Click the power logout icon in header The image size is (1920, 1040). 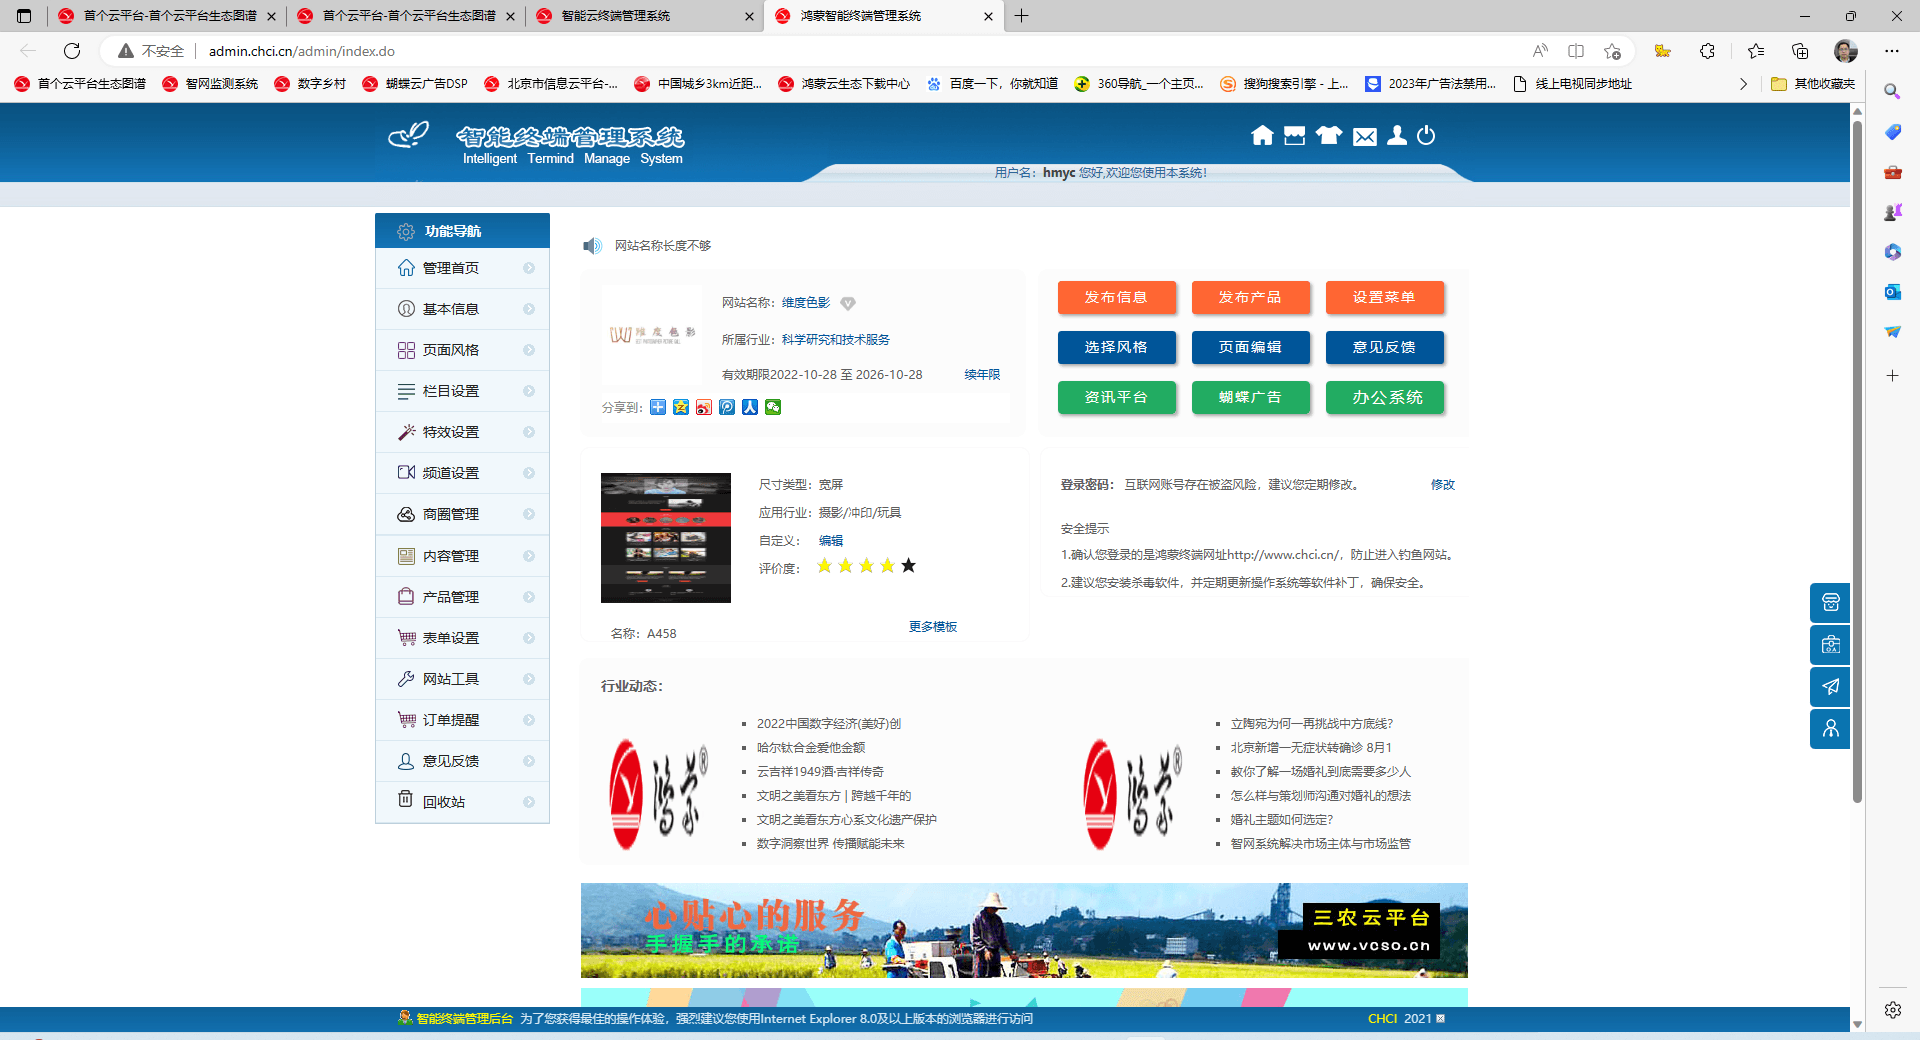pyautogui.click(x=1426, y=136)
